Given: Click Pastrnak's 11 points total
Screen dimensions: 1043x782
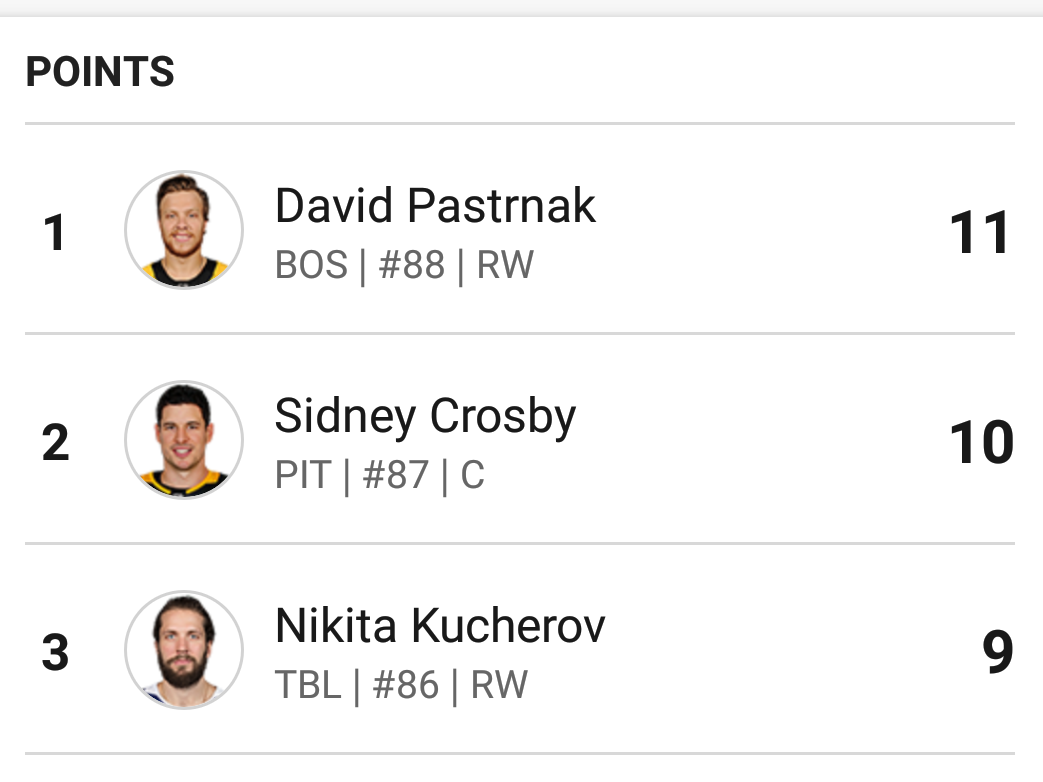Looking at the screenshot, I should [979, 233].
